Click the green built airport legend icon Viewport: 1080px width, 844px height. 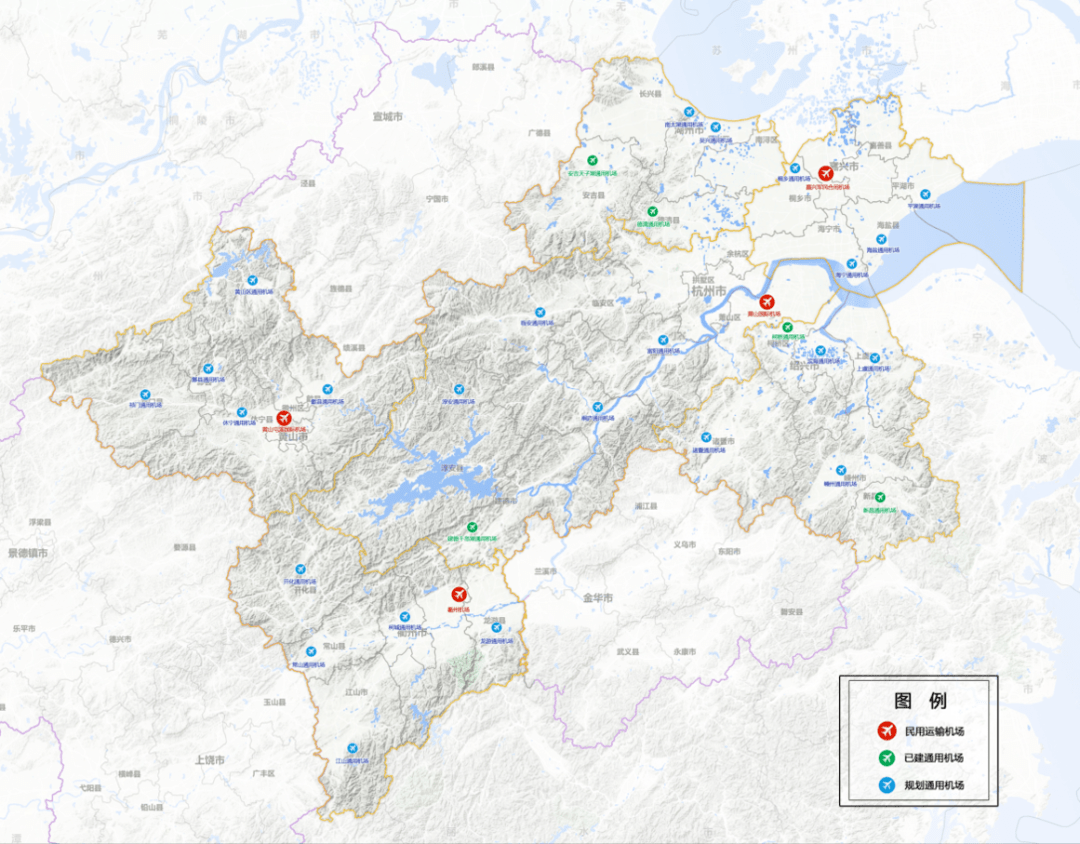(x=885, y=758)
